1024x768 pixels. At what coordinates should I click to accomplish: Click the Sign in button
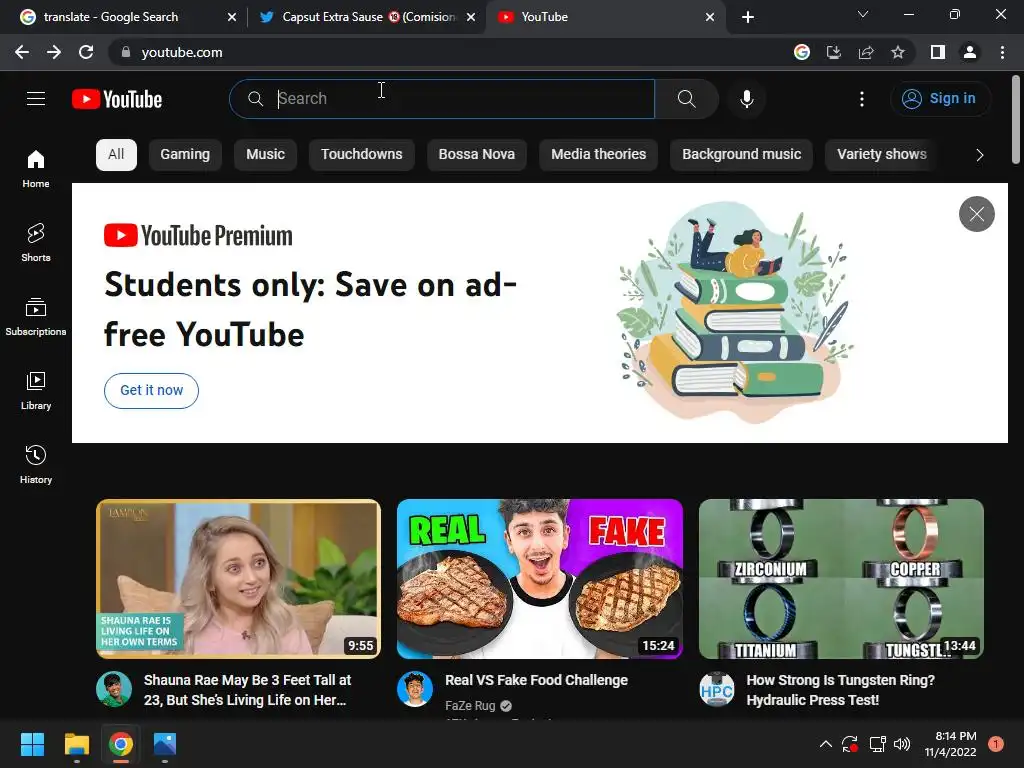coord(940,99)
